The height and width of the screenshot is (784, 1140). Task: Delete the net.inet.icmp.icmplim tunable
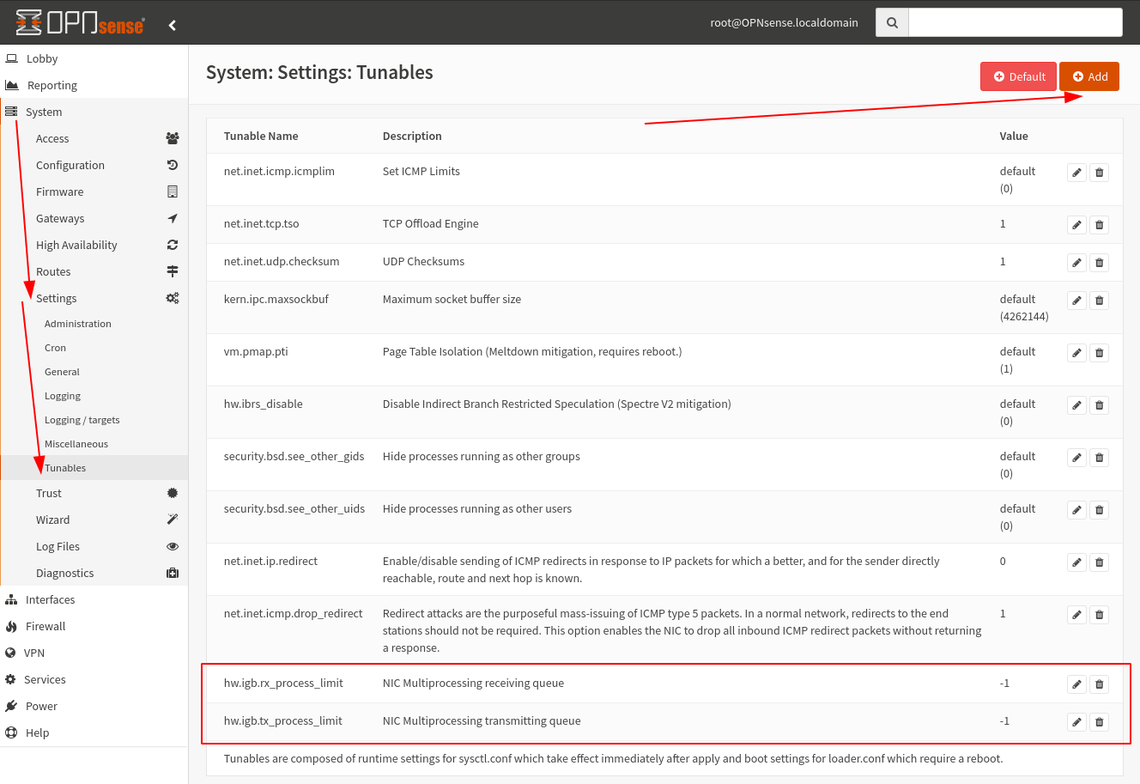click(1099, 172)
